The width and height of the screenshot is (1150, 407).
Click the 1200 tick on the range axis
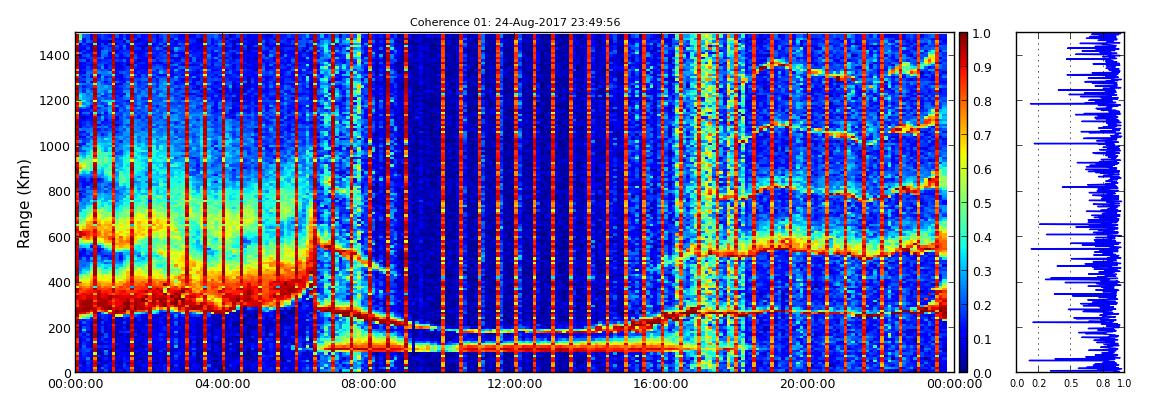coord(56,101)
